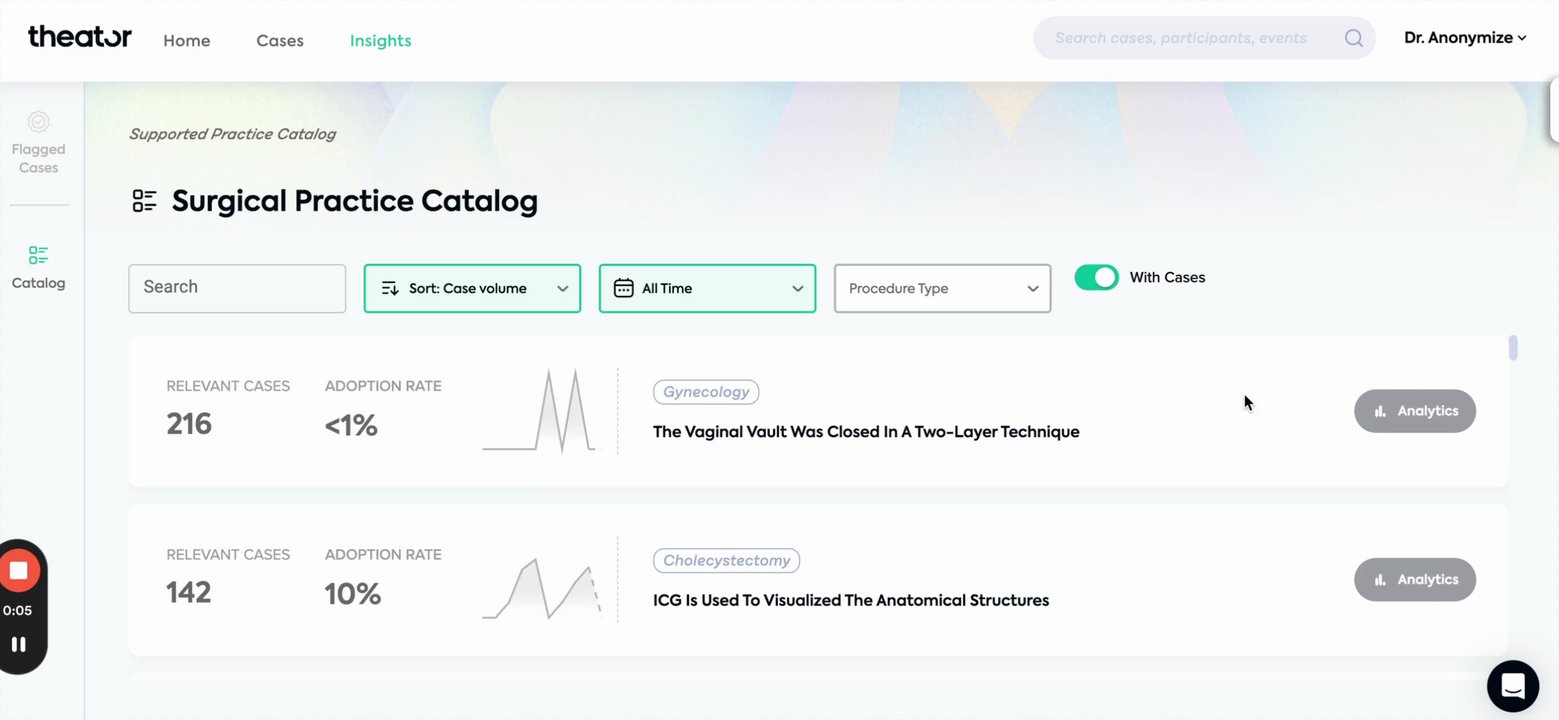Open the chat support bubble
Image resolution: width=1559 pixels, height=720 pixels.
1512,686
